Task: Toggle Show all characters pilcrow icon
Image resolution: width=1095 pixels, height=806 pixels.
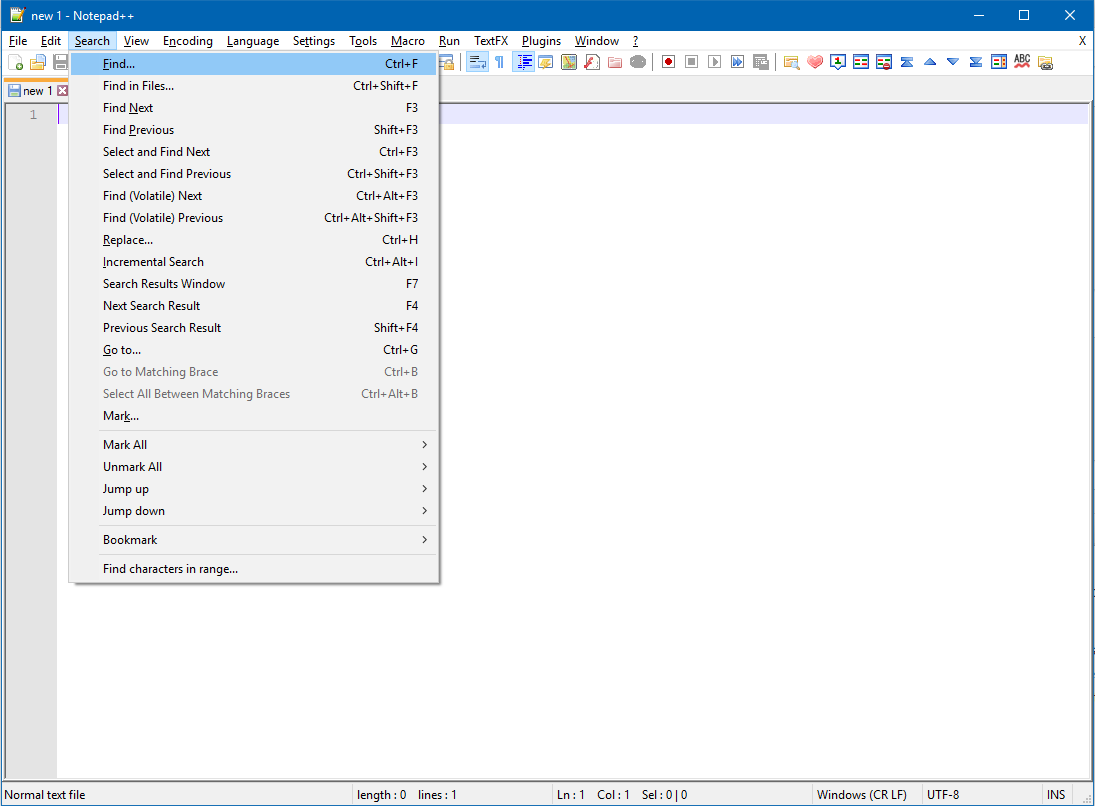Action: coord(499,62)
